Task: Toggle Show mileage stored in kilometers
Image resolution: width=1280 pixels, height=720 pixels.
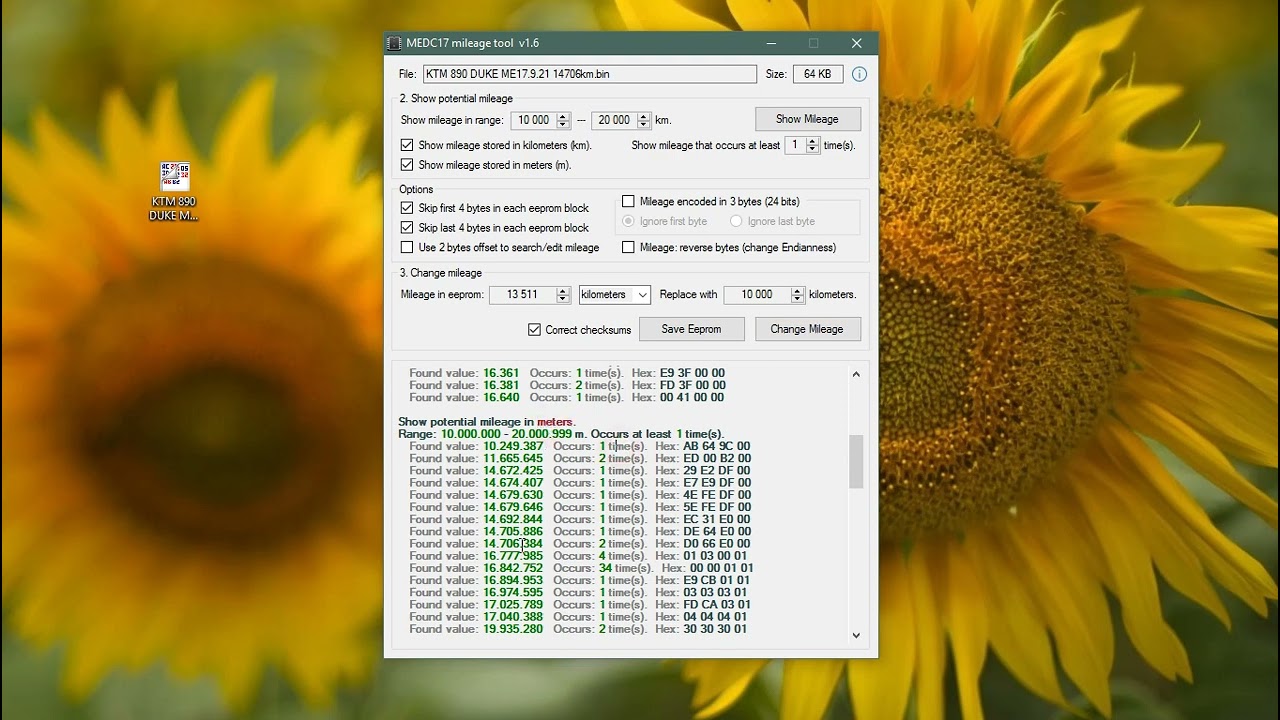Action: pyautogui.click(x=407, y=145)
